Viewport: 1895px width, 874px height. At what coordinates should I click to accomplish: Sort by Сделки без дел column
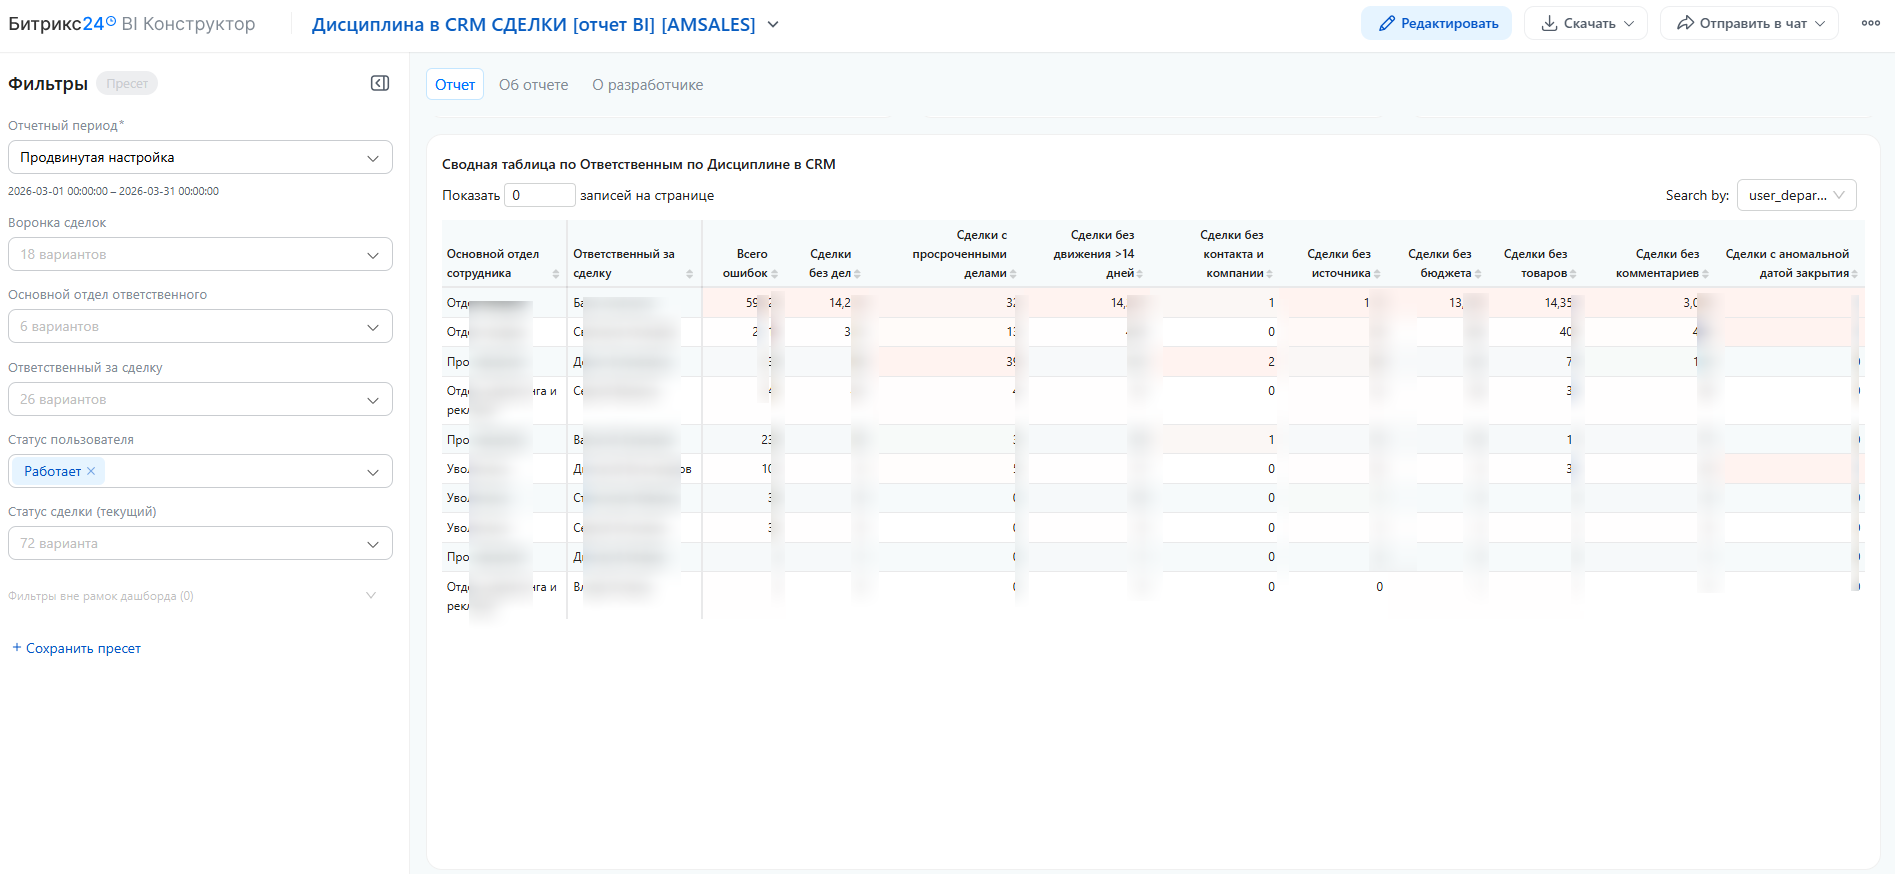pyautogui.click(x=857, y=274)
